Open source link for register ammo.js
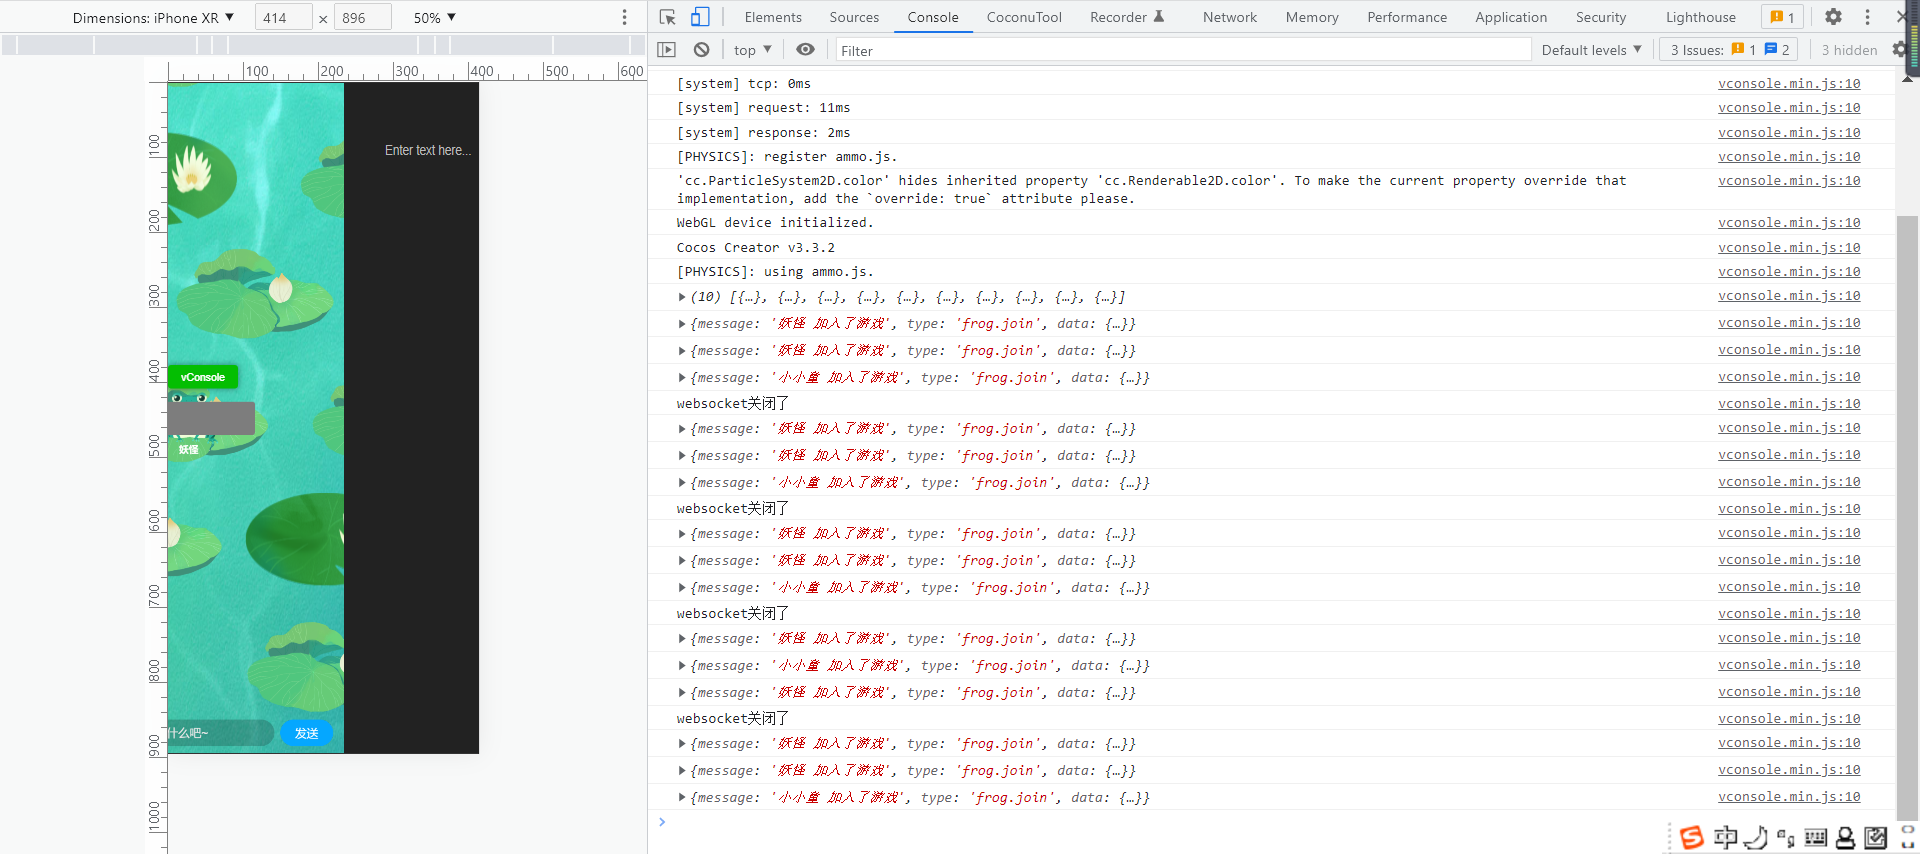Viewport: 1920px width, 854px height. pyautogui.click(x=1789, y=157)
